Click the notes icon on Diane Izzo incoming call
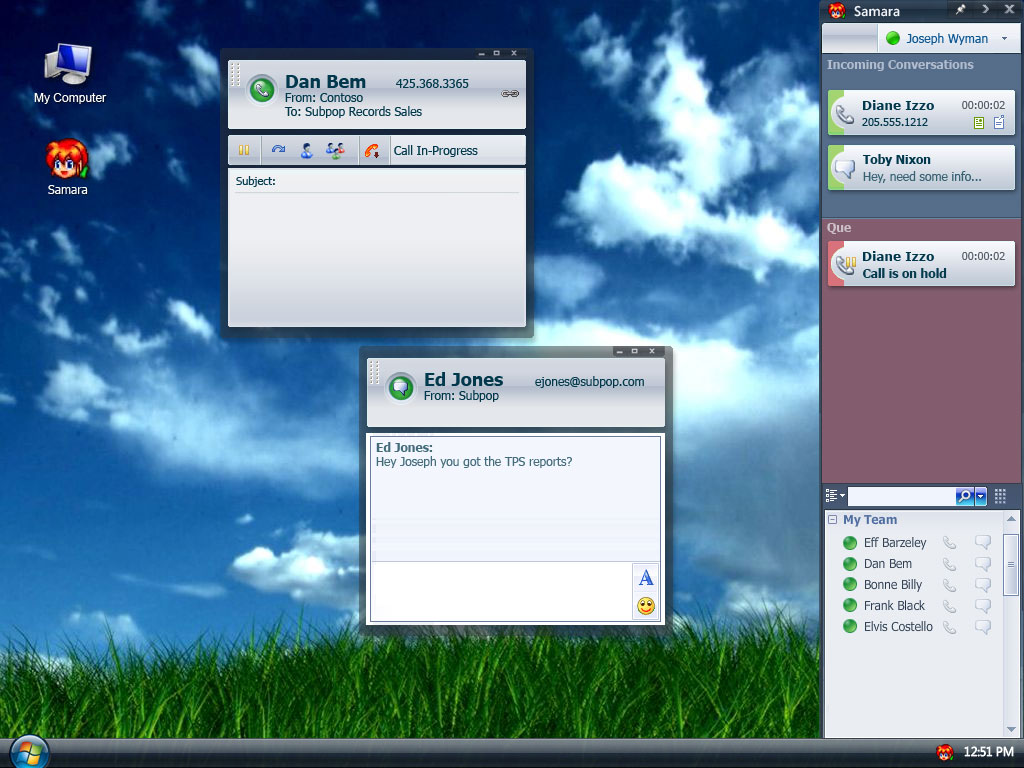1024x768 pixels. click(x=999, y=122)
